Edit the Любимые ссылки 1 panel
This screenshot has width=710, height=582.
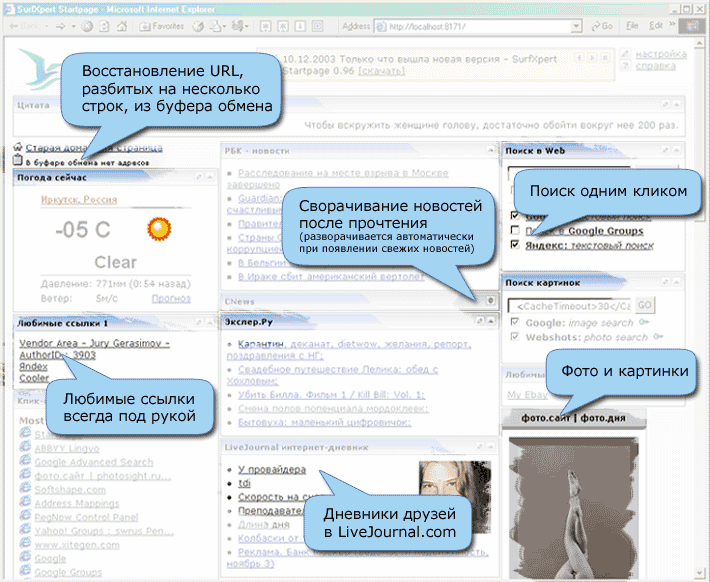198,322
